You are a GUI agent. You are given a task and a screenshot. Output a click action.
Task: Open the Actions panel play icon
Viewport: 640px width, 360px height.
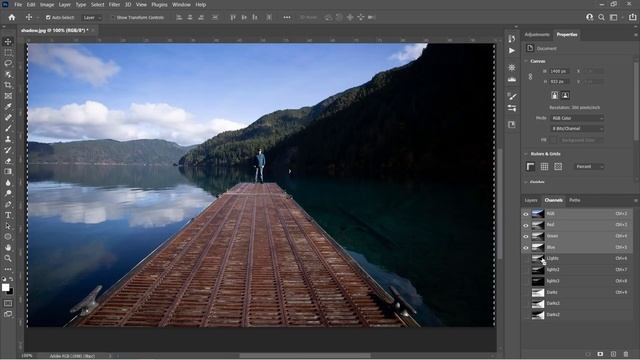tap(512, 51)
